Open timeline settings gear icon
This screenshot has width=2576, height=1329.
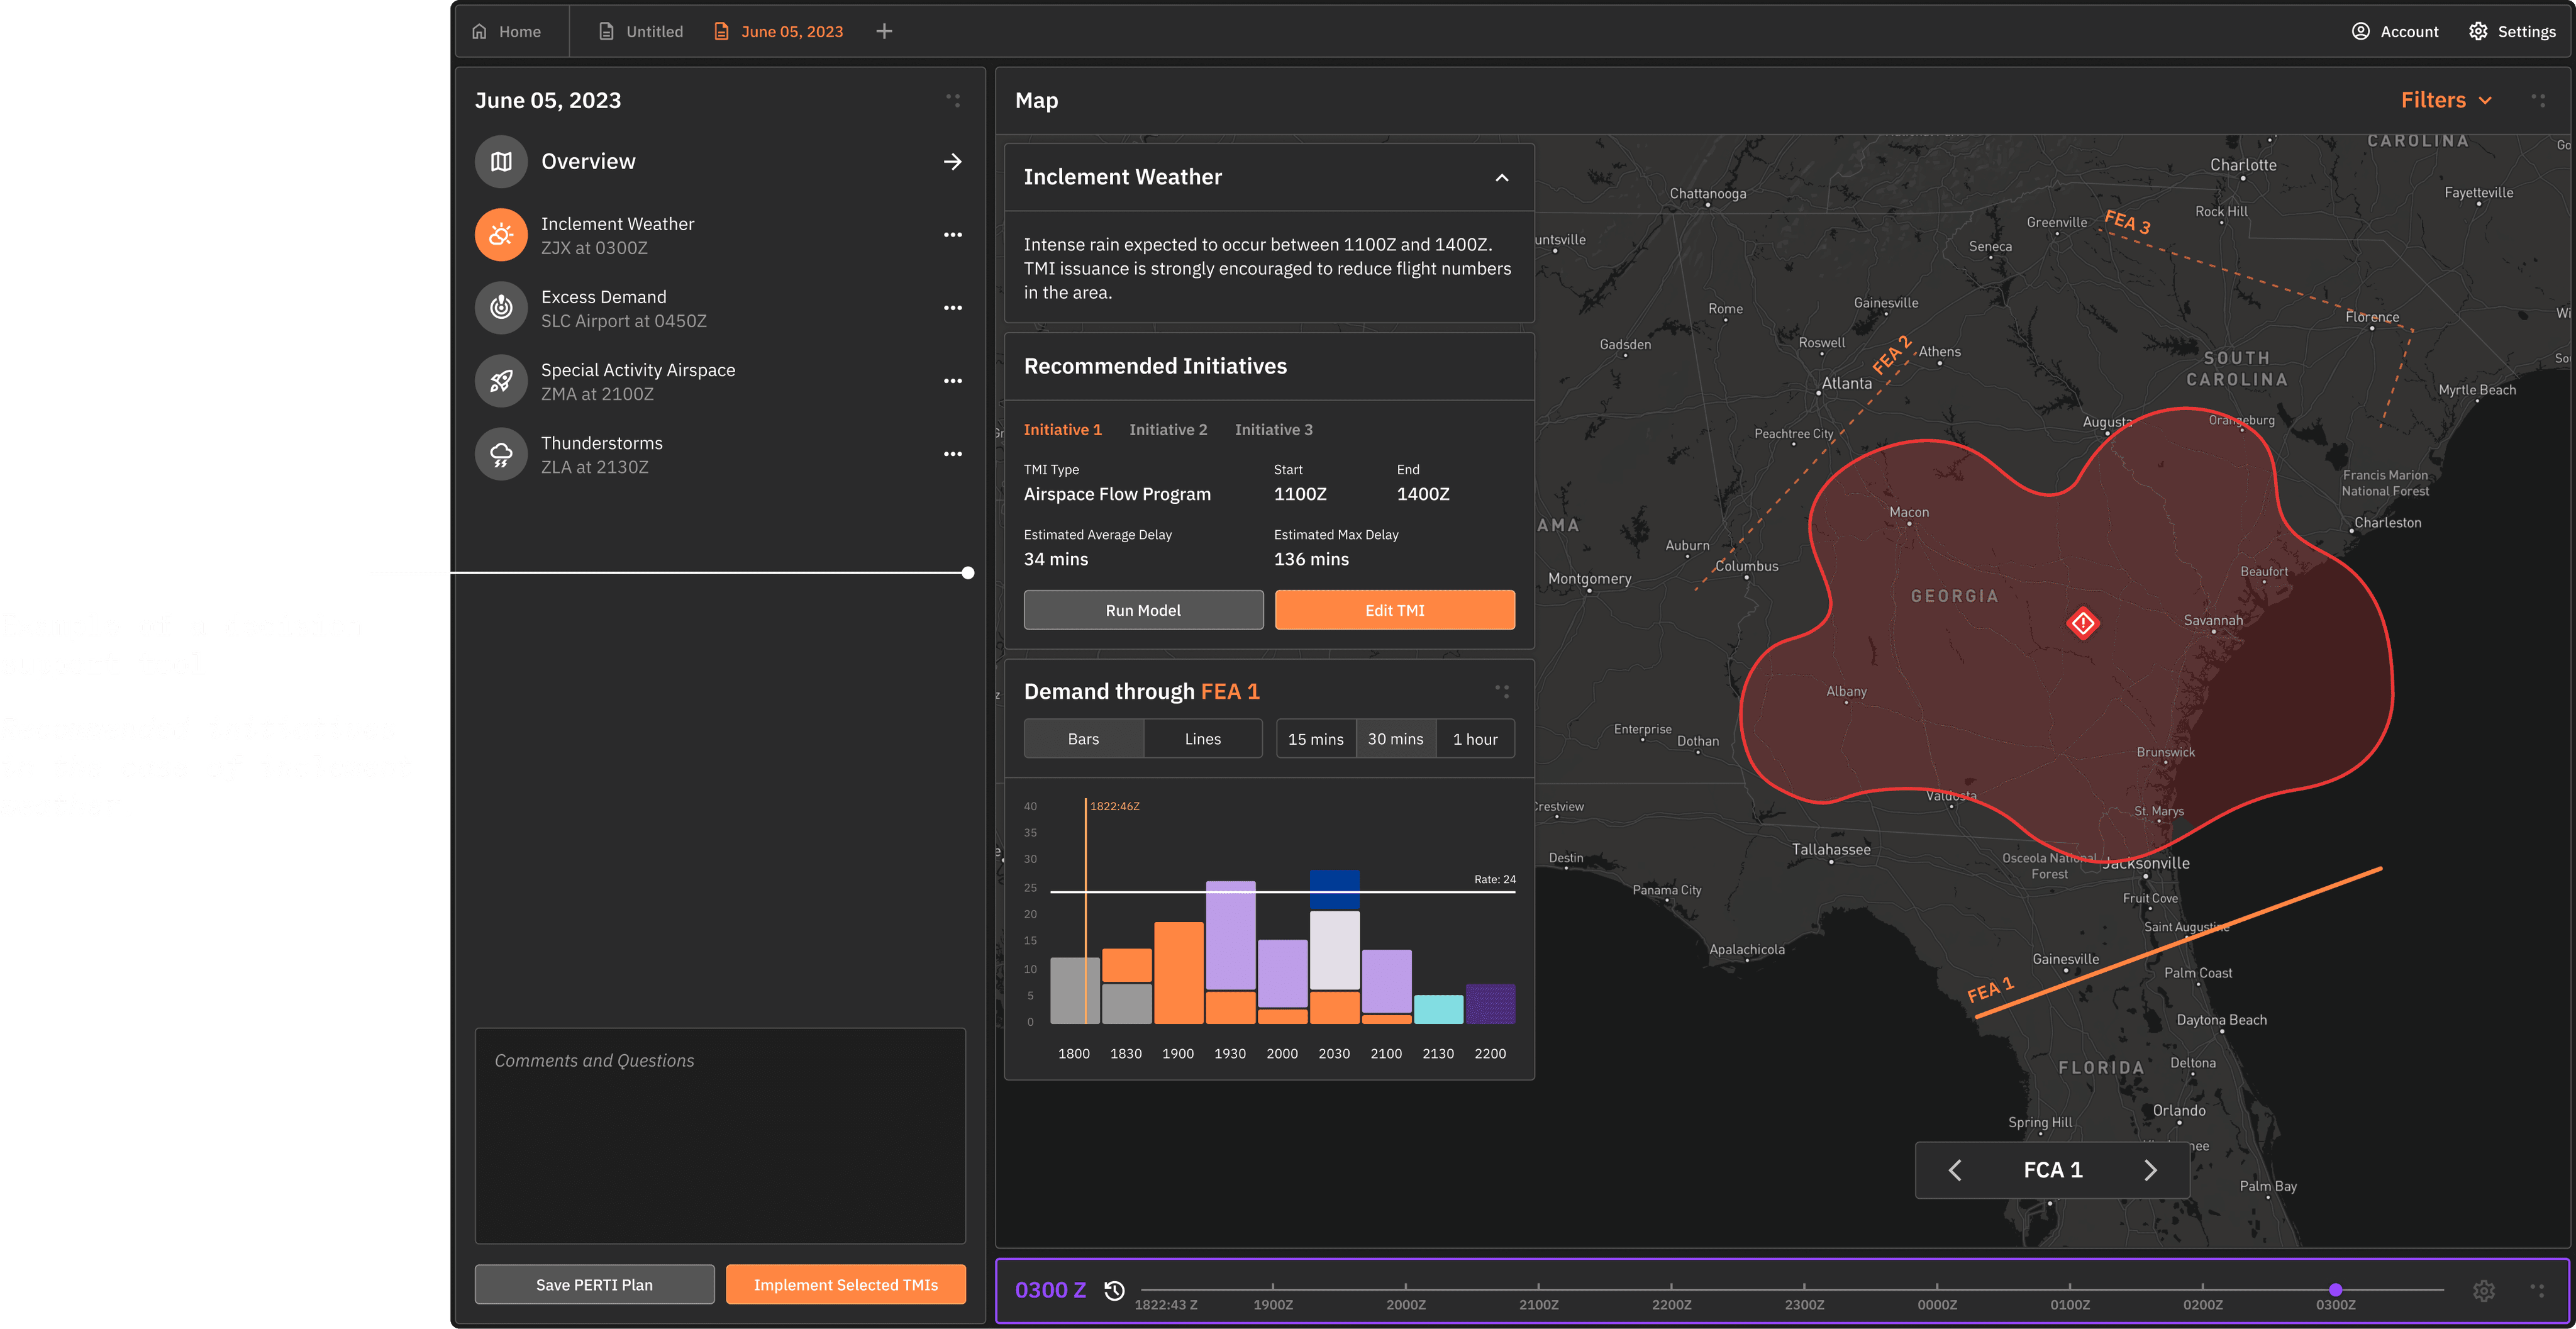2484,1290
